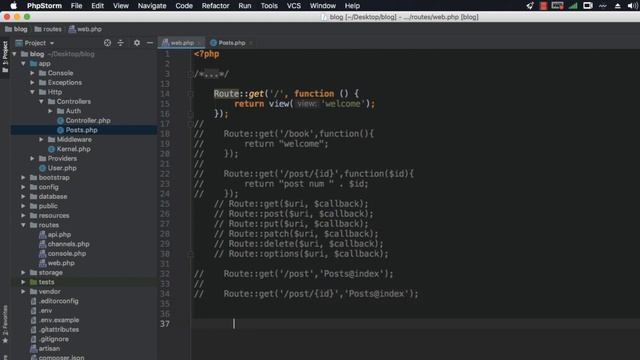Open the VCS menu
640x360 pixels.
[293, 6]
